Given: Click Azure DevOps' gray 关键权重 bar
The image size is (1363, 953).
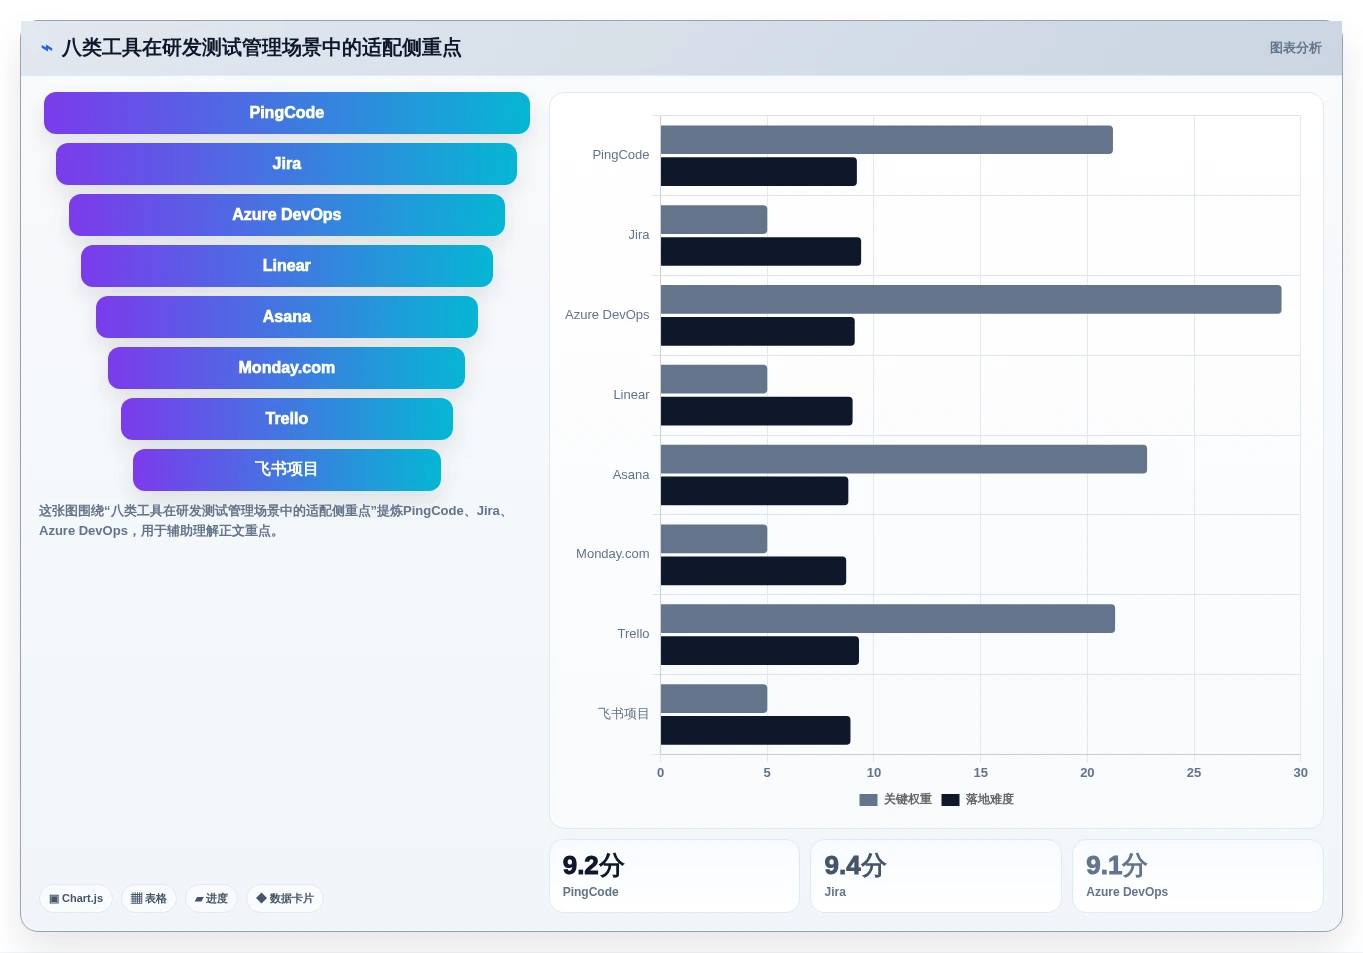Looking at the screenshot, I should tap(971, 299).
